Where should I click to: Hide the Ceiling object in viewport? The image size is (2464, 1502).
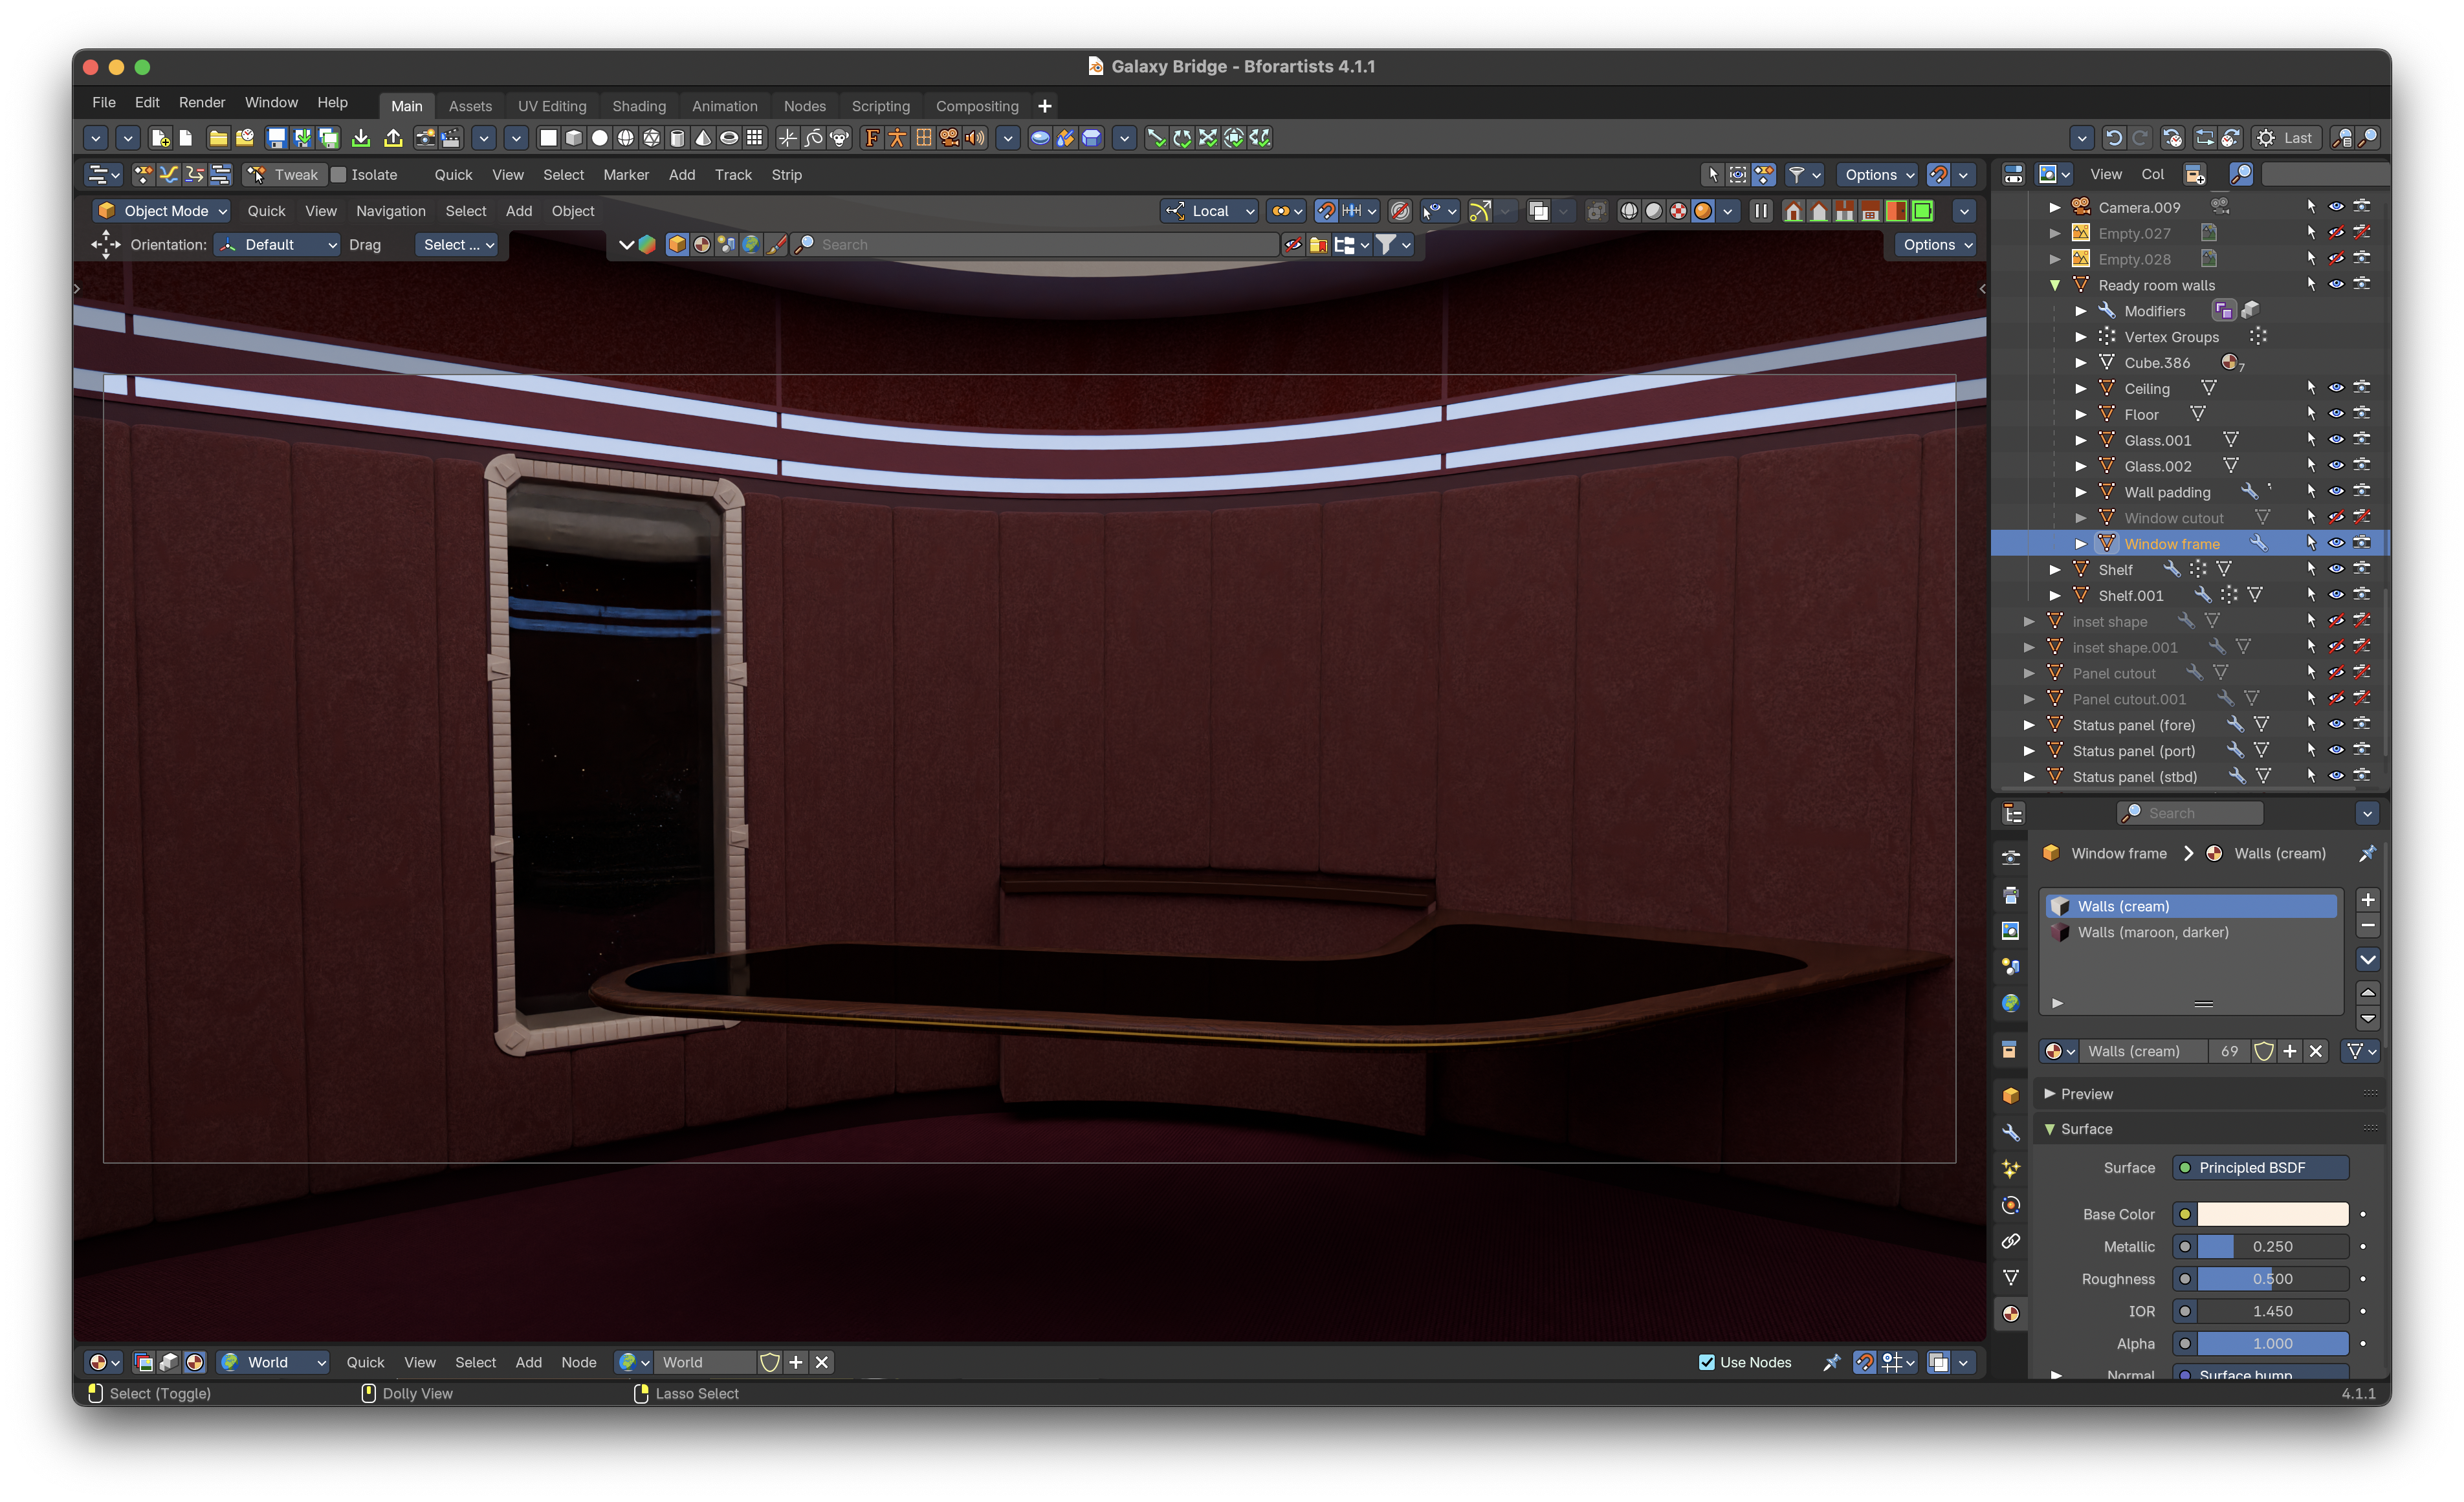(x=2336, y=388)
